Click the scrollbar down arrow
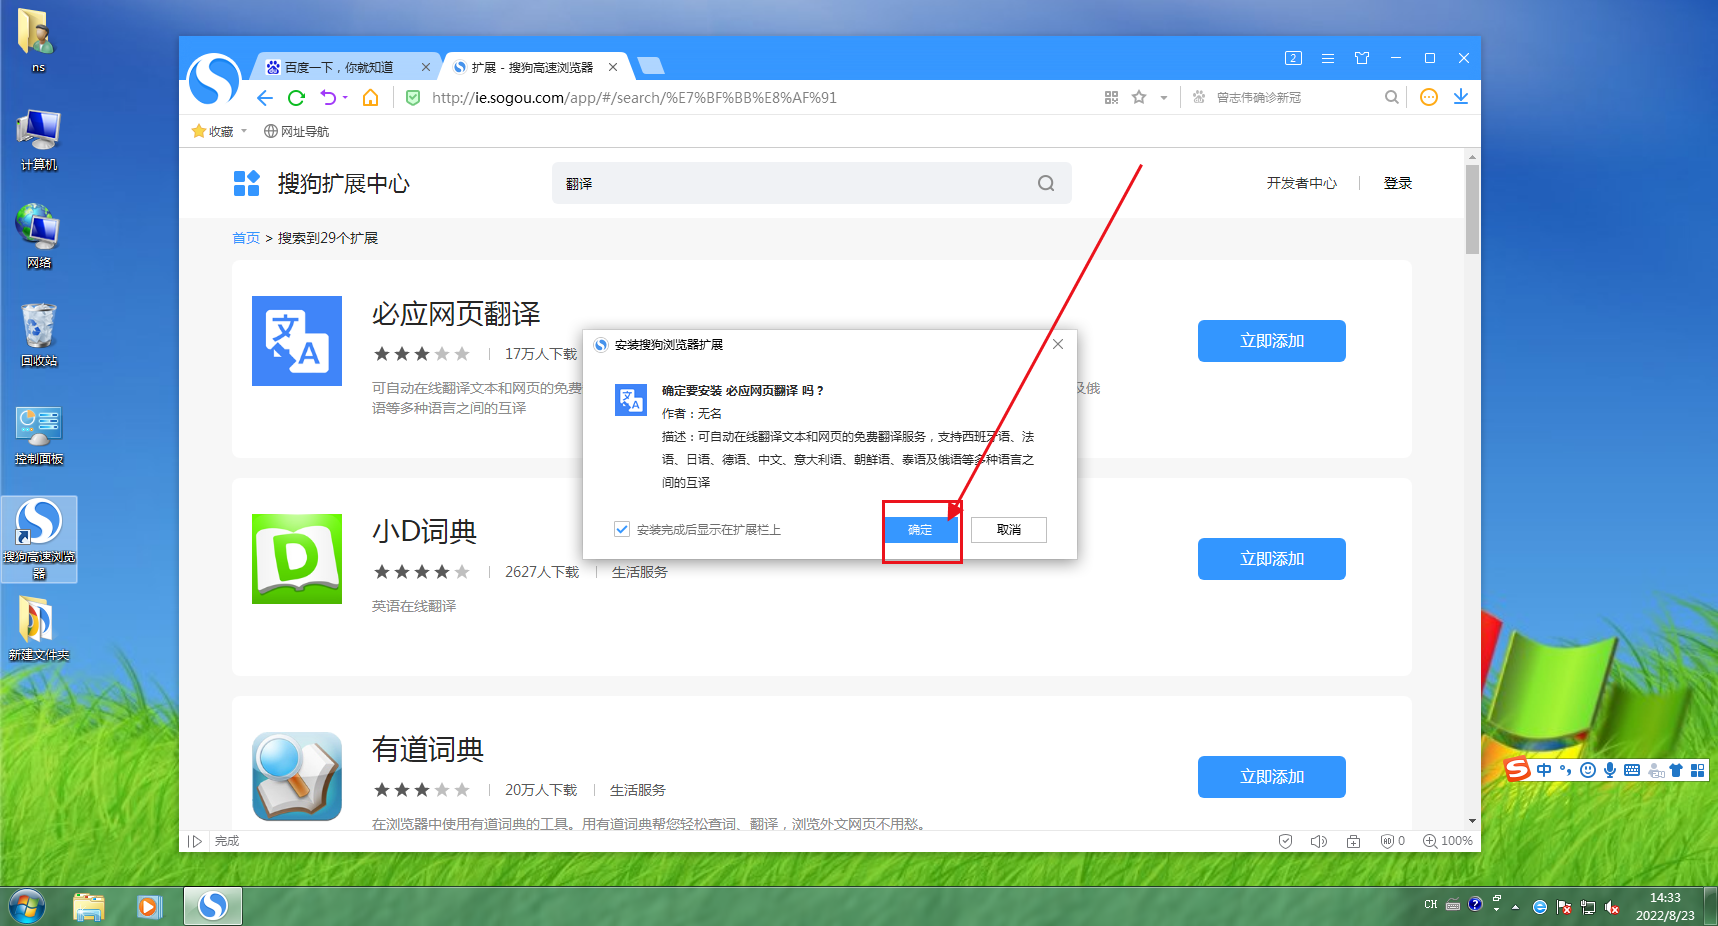 click(1472, 821)
